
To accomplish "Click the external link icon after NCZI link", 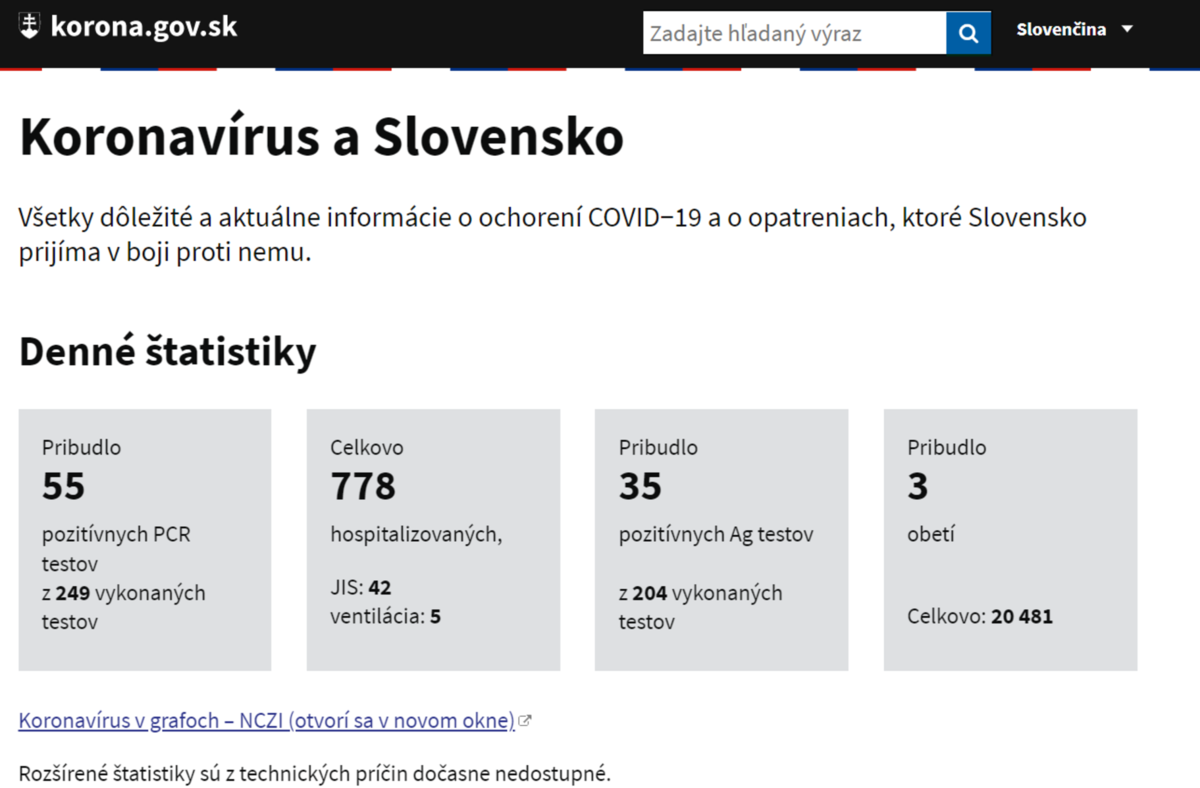I will pyautogui.click(x=526, y=721).
